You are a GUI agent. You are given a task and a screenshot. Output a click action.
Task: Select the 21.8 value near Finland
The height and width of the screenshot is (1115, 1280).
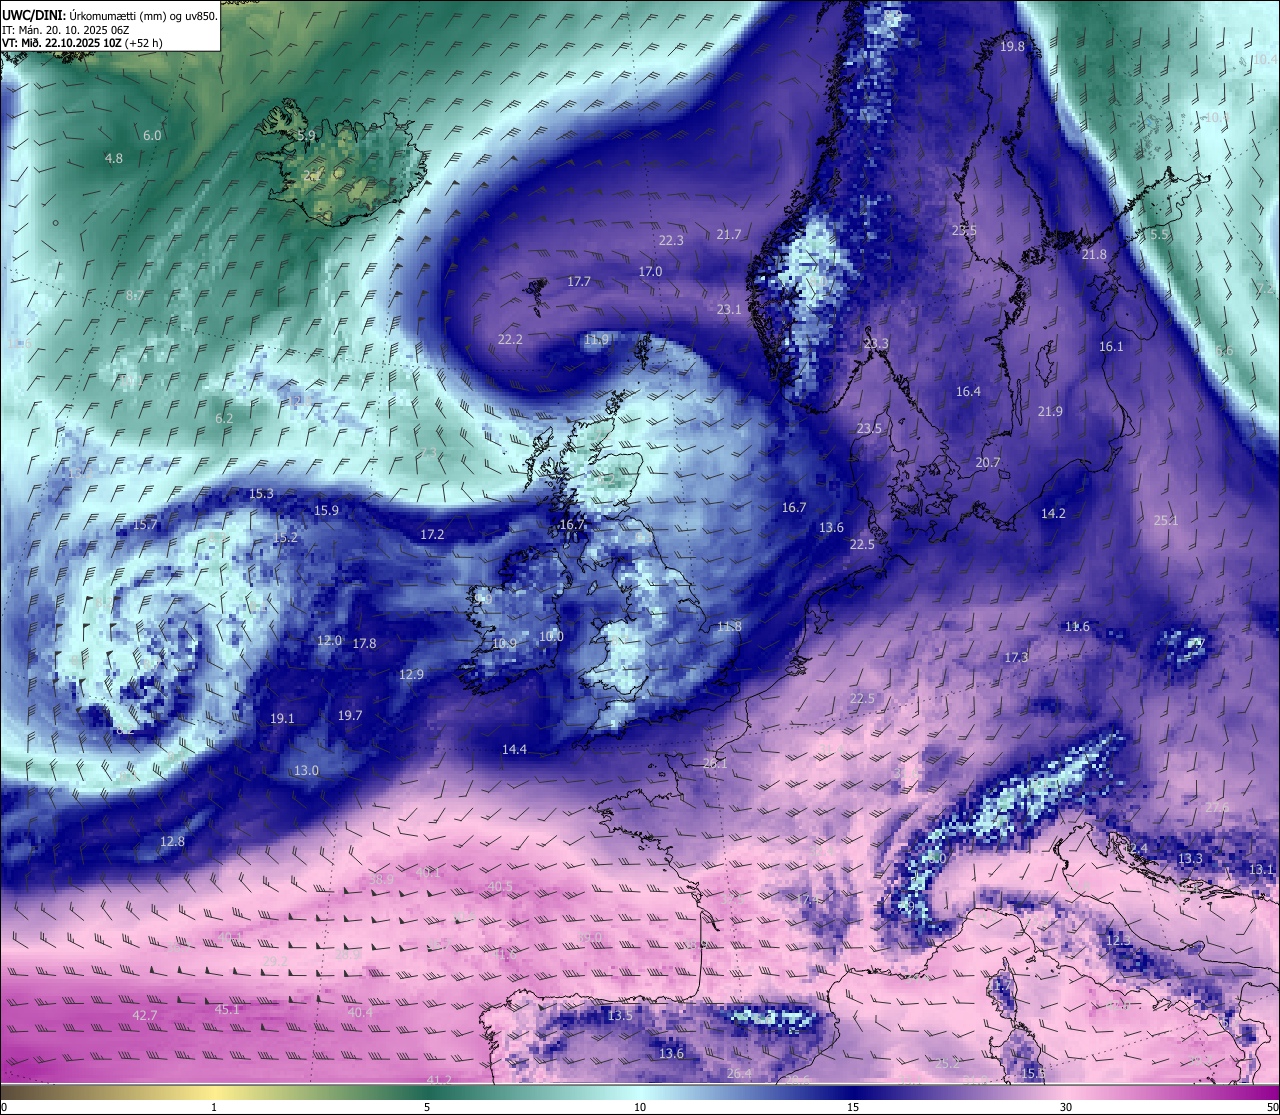1094,254
